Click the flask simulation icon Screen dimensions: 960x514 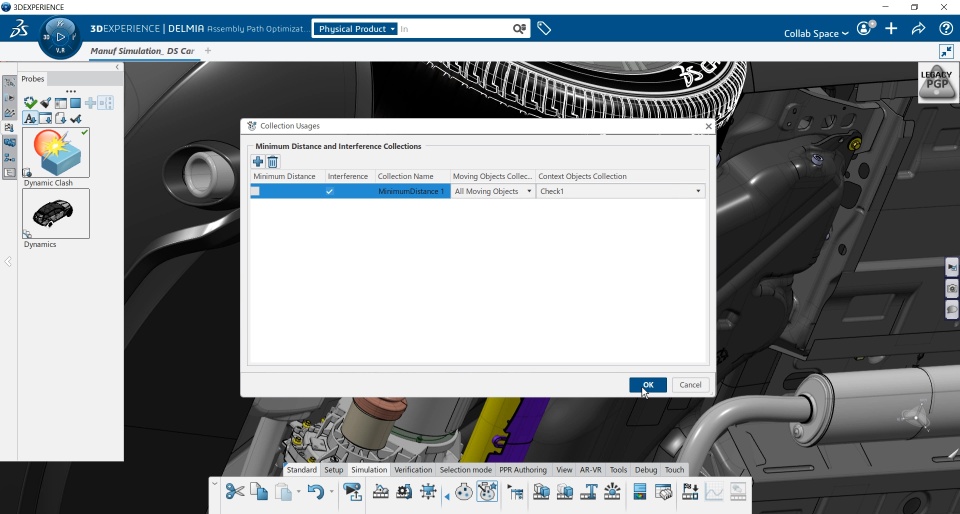point(464,491)
